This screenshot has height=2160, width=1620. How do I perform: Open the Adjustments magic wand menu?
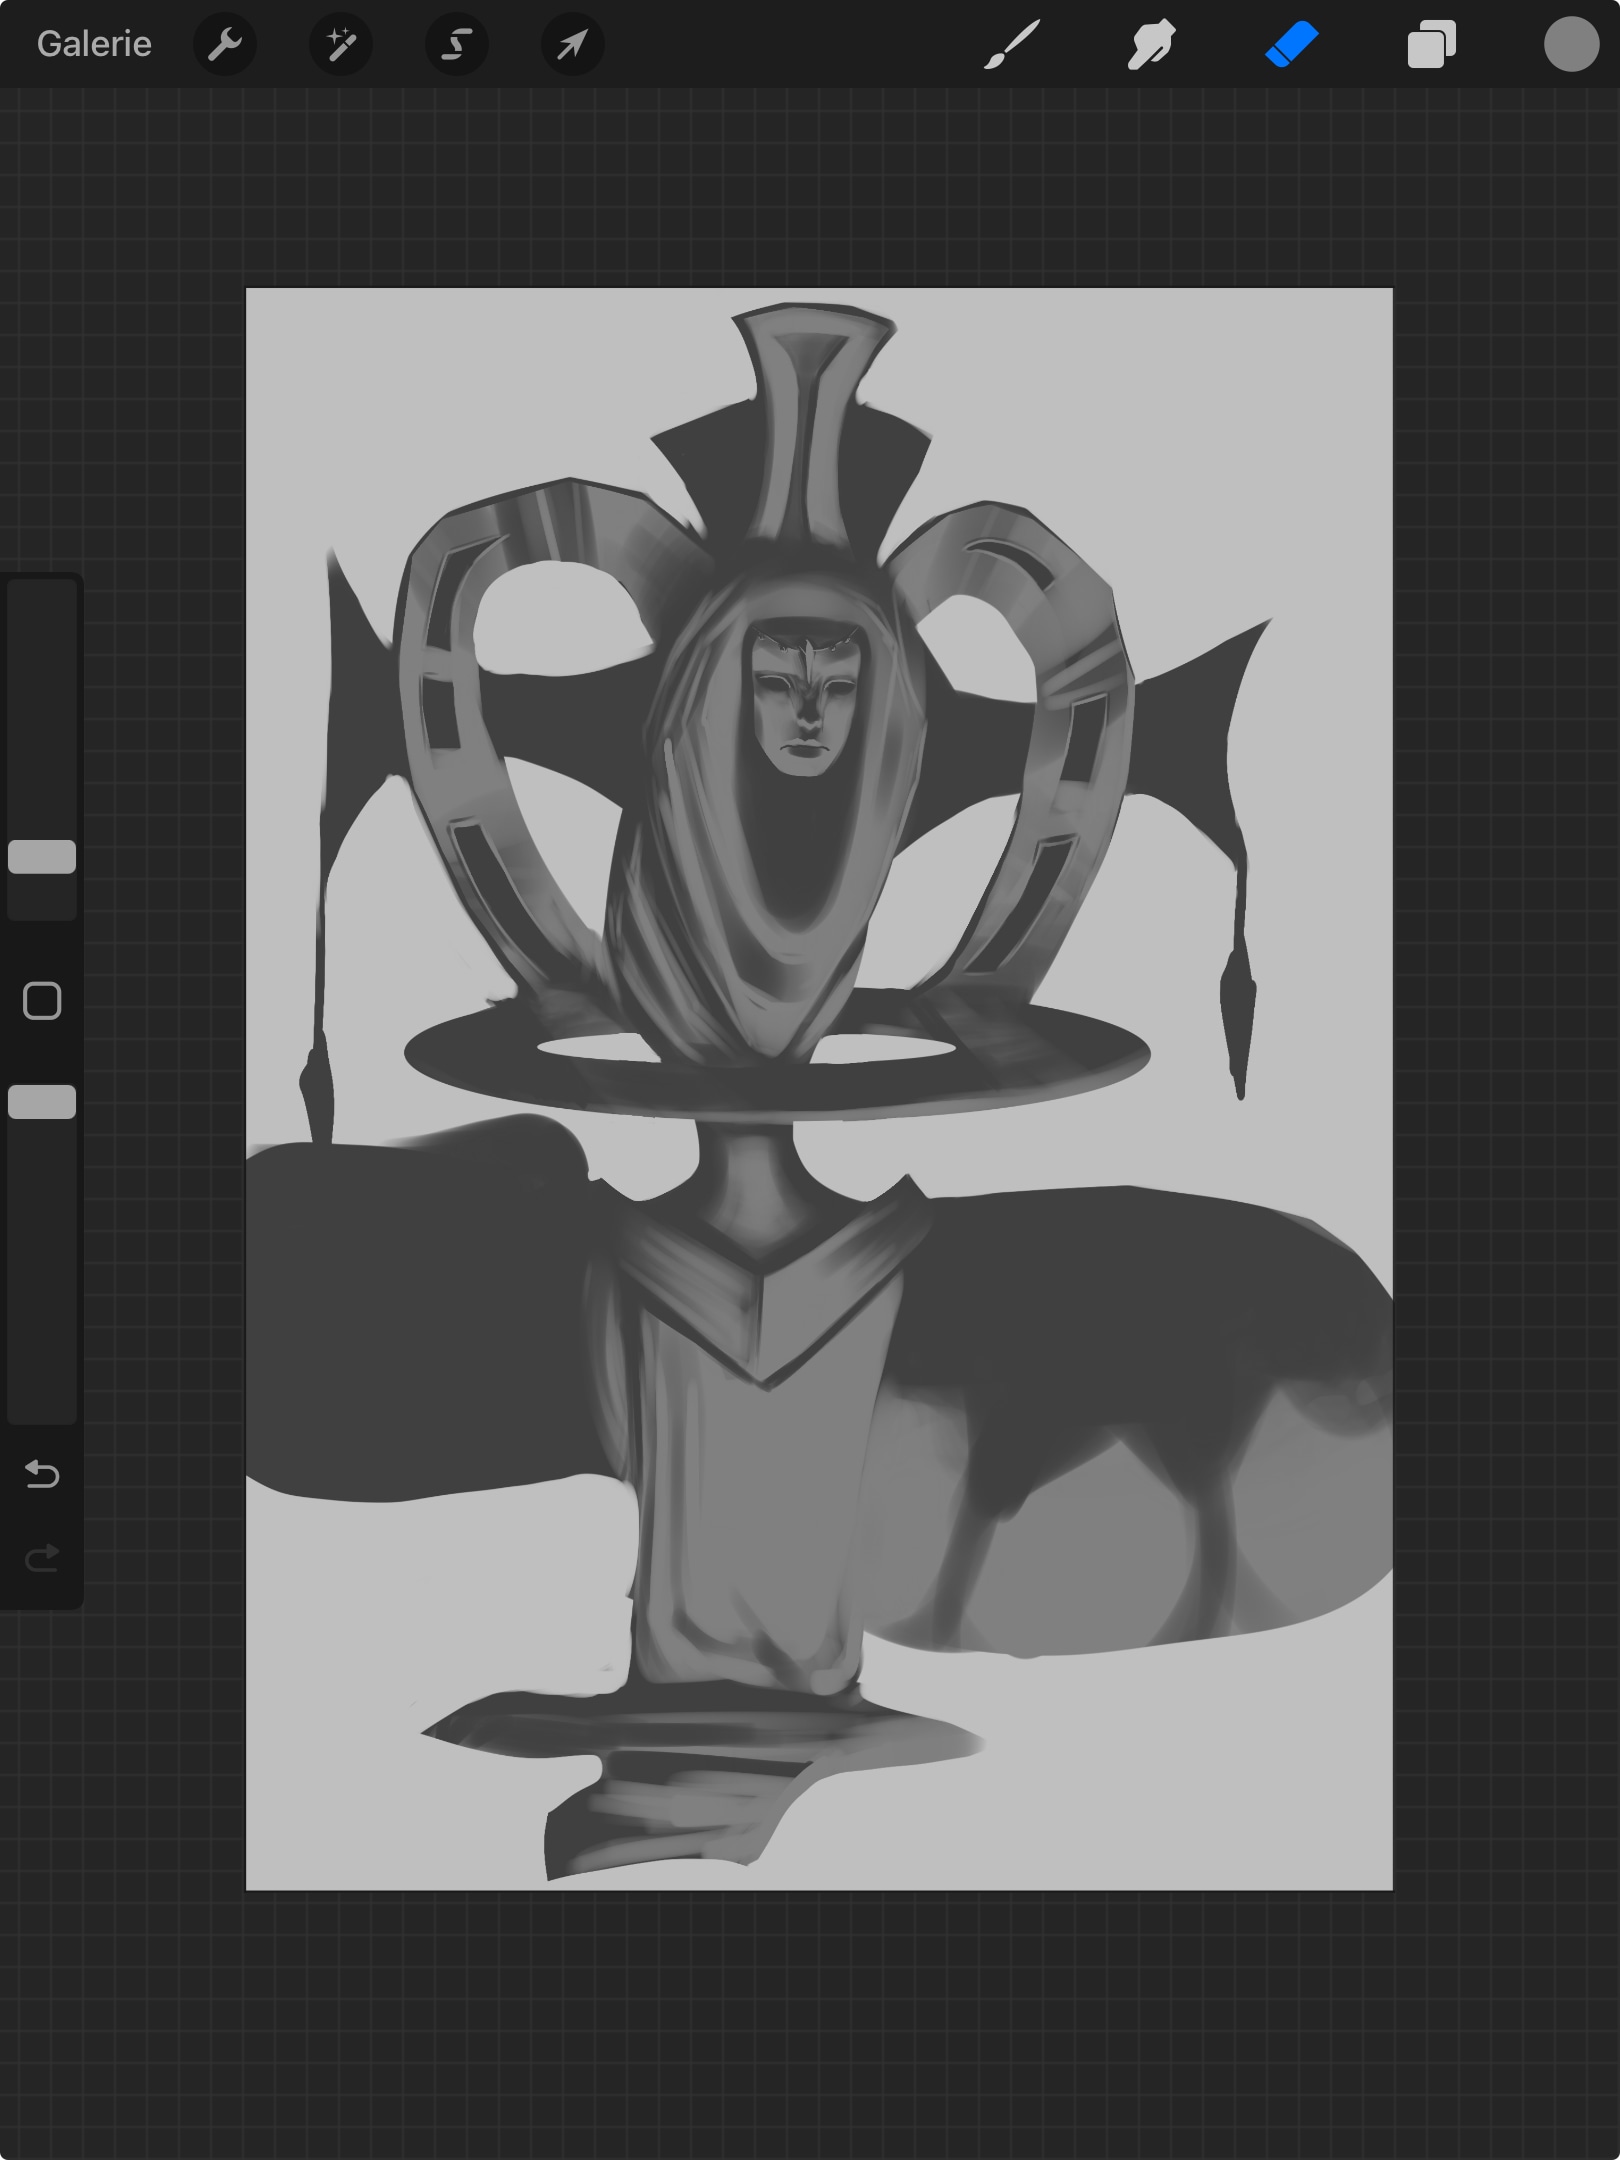[341, 44]
